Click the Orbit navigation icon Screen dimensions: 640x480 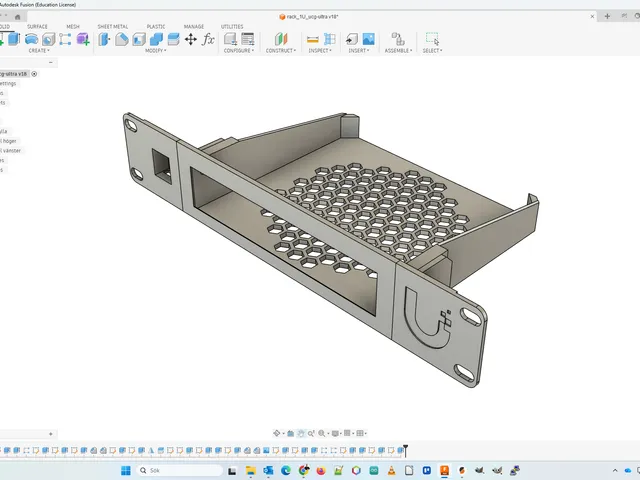click(x=277, y=433)
